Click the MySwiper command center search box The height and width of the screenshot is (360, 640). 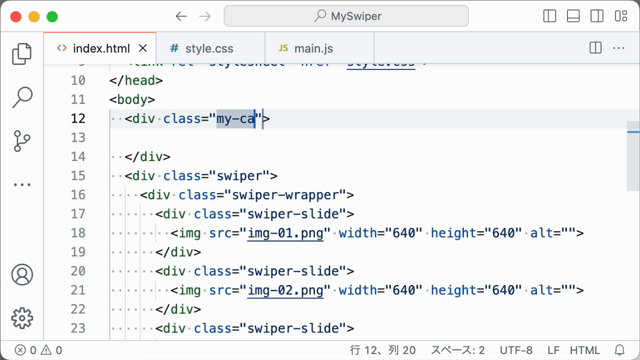click(x=346, y=16)
